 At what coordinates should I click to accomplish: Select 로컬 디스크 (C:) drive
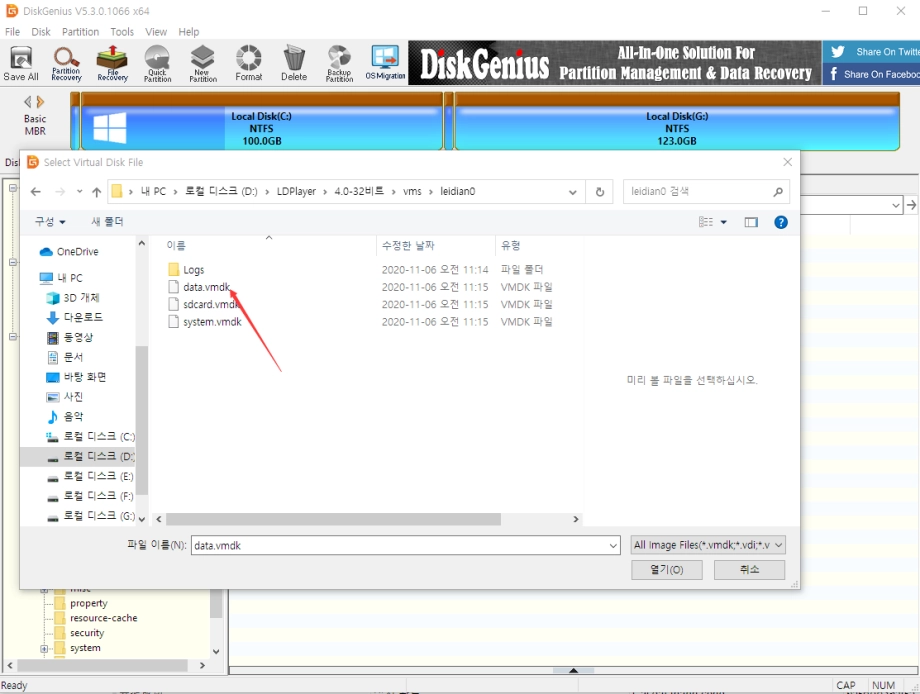[90, 437]
